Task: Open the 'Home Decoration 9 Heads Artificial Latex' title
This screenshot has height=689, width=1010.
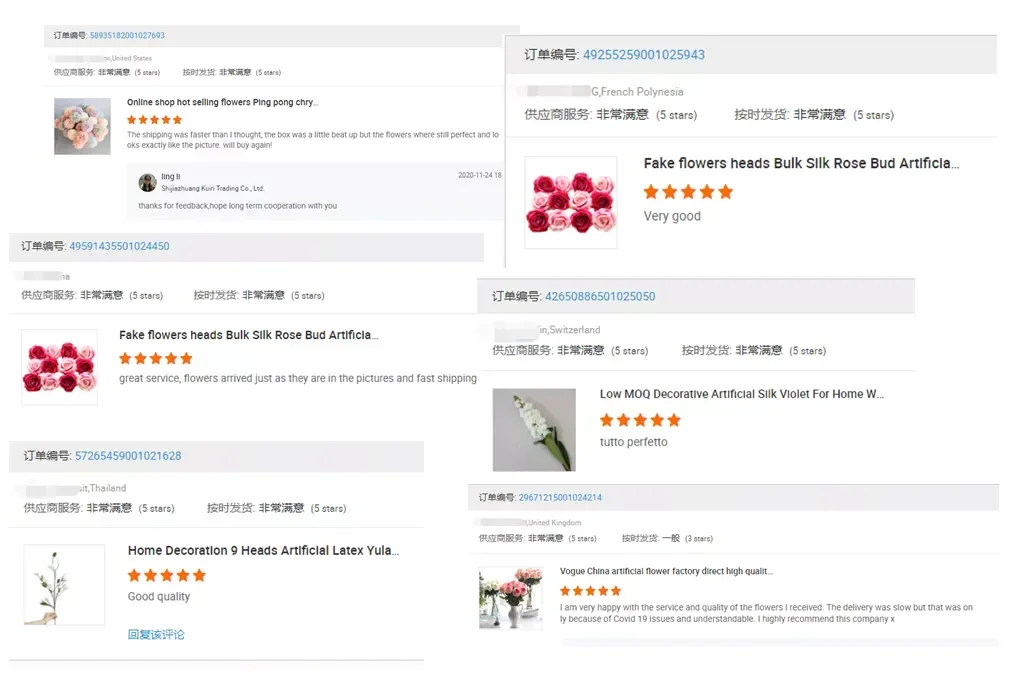Action: pyautogui.click(x=263, y=550)
